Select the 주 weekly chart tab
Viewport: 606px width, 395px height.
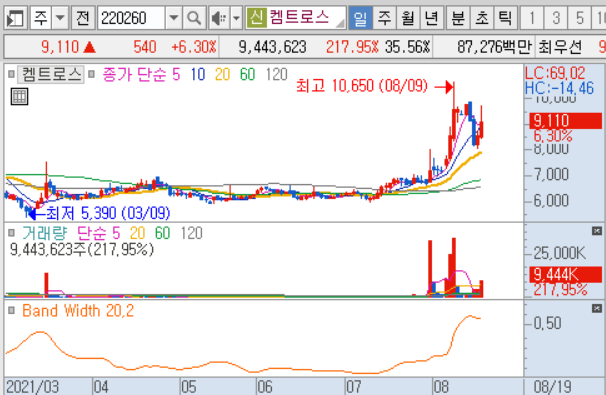tap(384, 18)
